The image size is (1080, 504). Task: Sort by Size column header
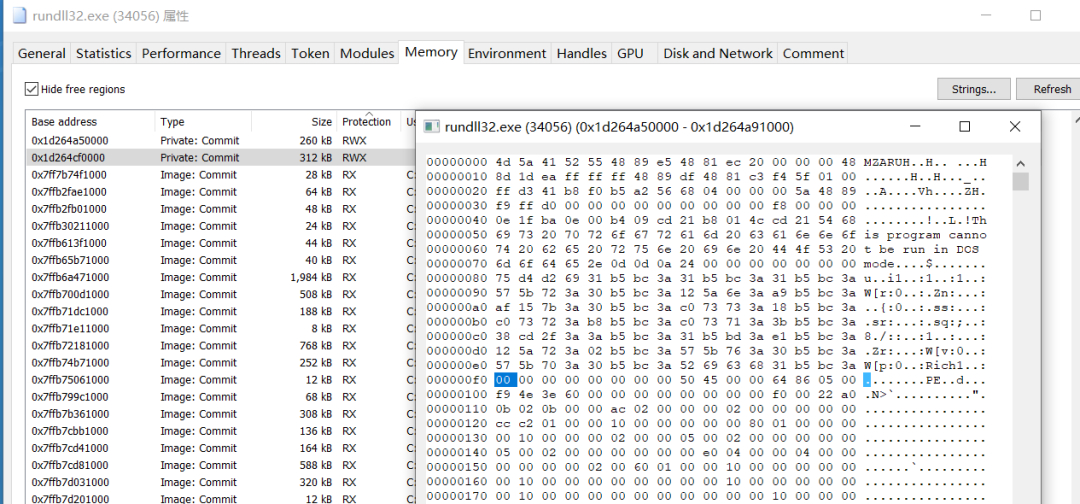(294, 122)
